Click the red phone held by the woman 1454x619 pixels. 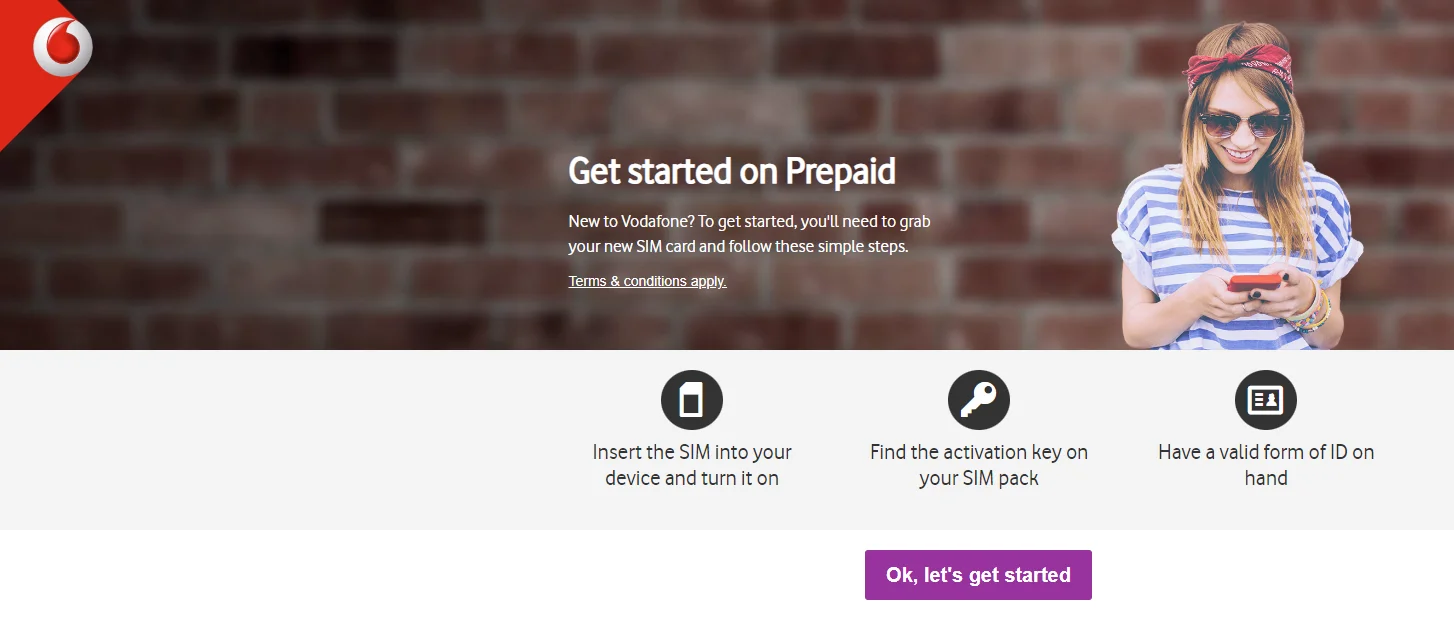point(1254,283)
